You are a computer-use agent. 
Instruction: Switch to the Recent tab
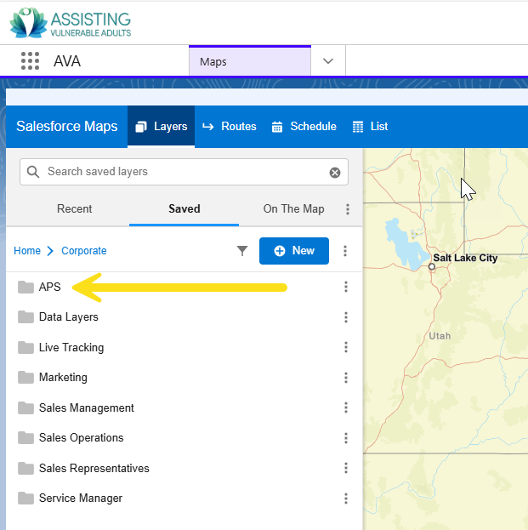pyautogui.click(x=74, y=209)
